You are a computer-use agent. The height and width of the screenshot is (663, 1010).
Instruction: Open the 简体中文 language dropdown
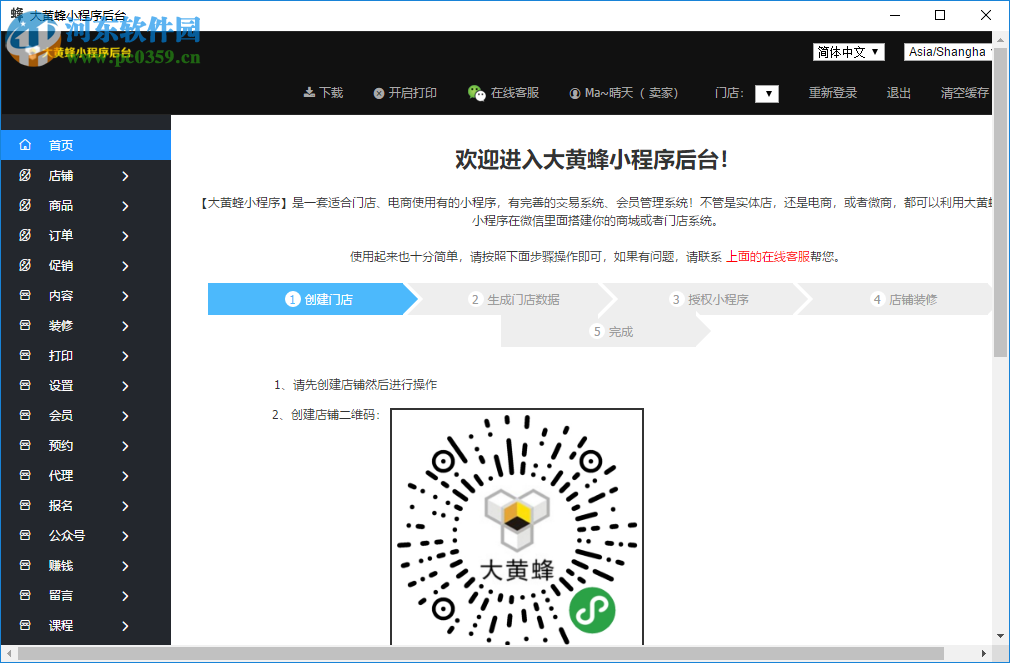[848, 51]
